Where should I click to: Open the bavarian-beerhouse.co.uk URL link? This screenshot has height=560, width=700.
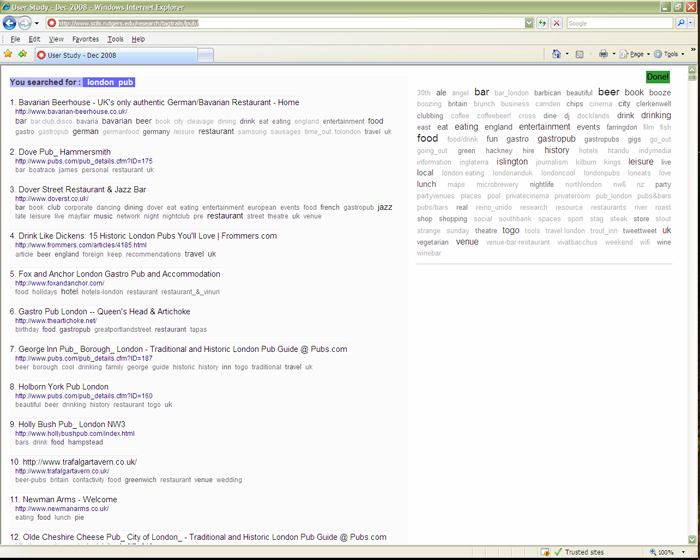click(x=71, y=112)
